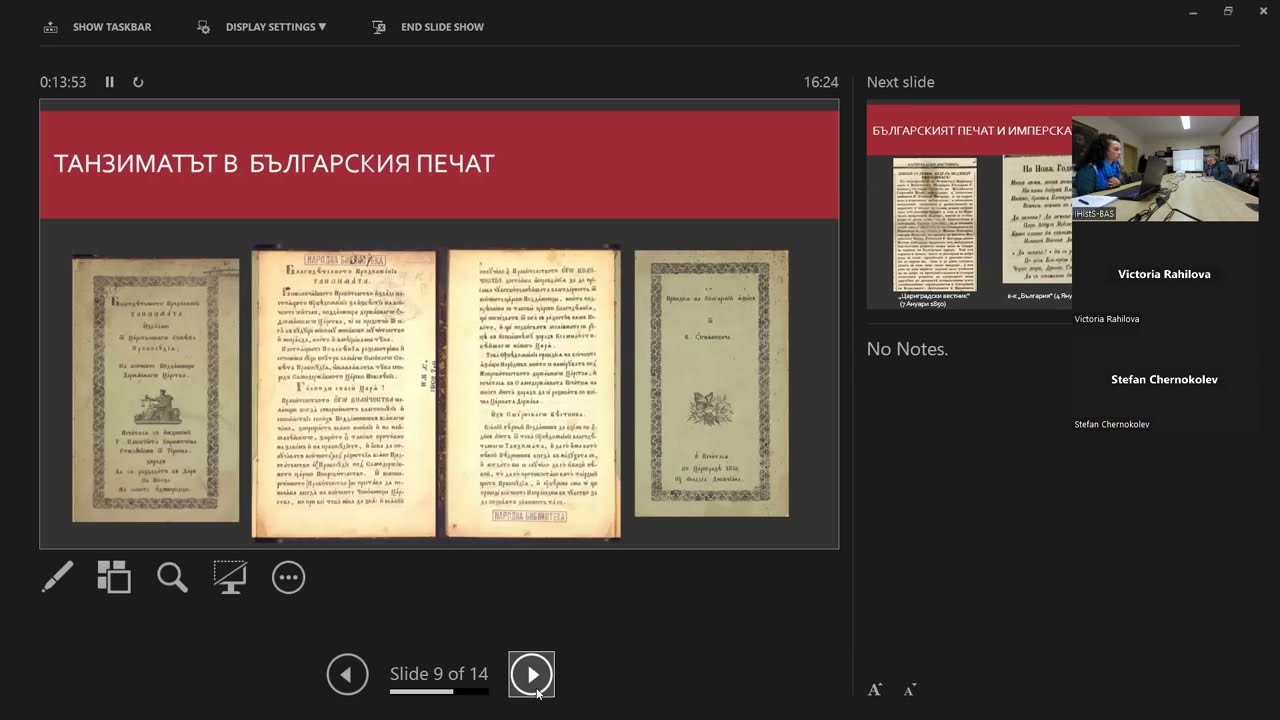
Task: Select Victoria Rahilova participant tile
Action: [x=1164, y=274]
